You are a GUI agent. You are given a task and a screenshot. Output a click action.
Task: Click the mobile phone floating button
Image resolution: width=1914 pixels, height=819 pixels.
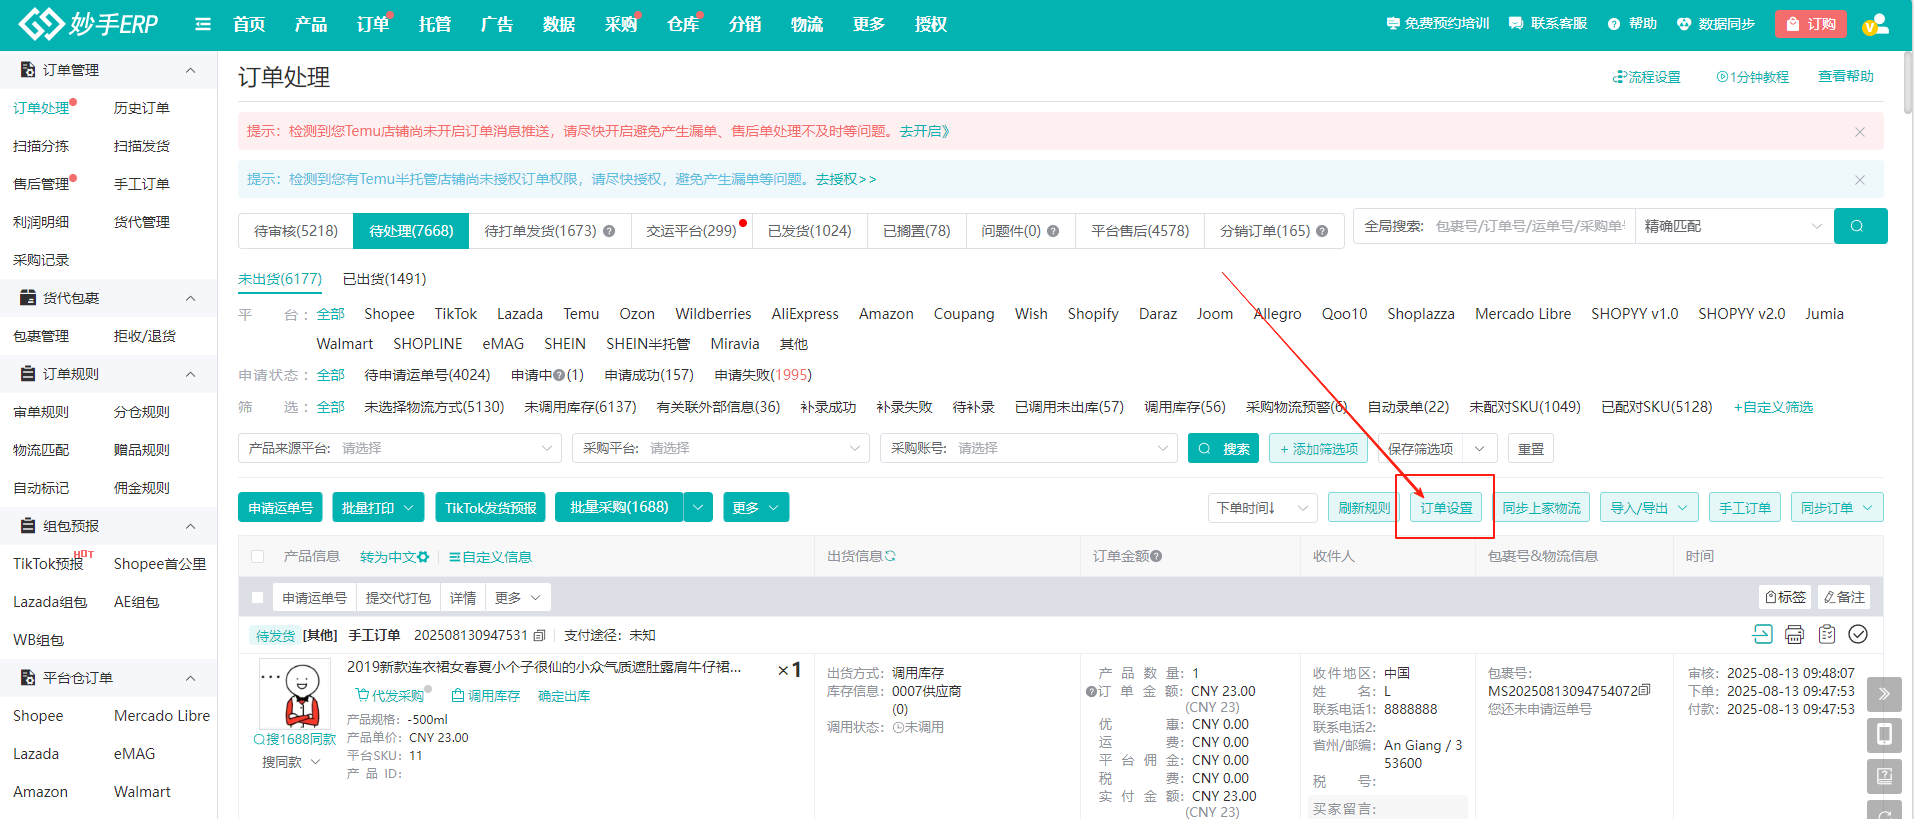(x=1884, y=735)
